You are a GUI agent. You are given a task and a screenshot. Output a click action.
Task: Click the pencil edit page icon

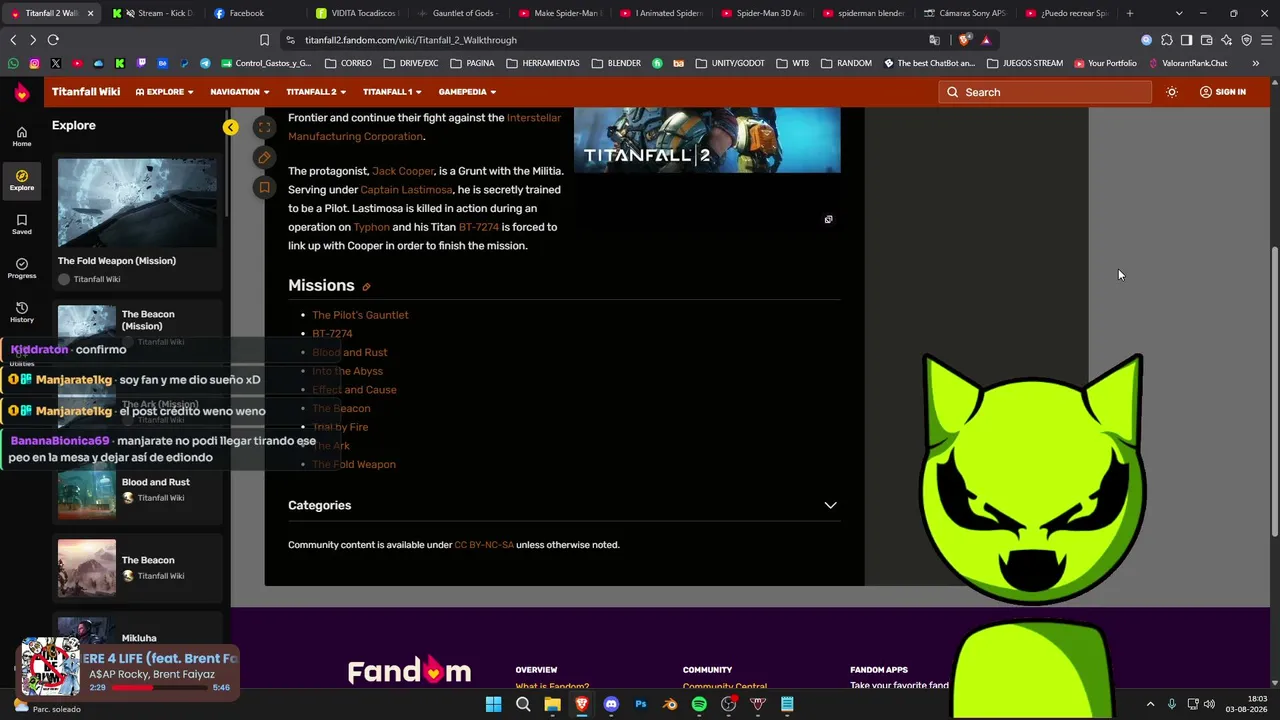coord(264,157)
